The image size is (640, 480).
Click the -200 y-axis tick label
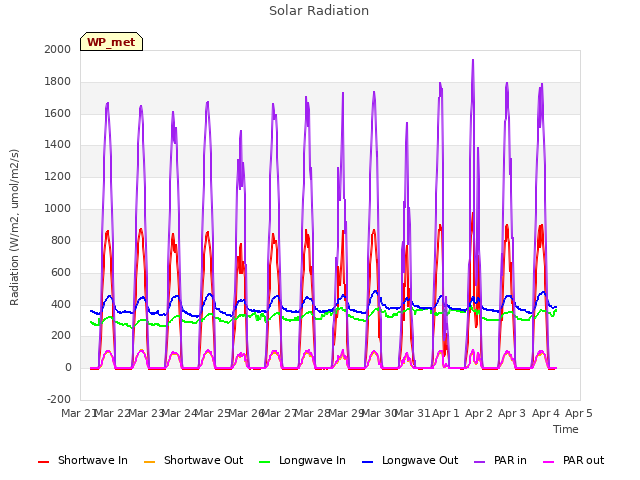coord(59,399)
